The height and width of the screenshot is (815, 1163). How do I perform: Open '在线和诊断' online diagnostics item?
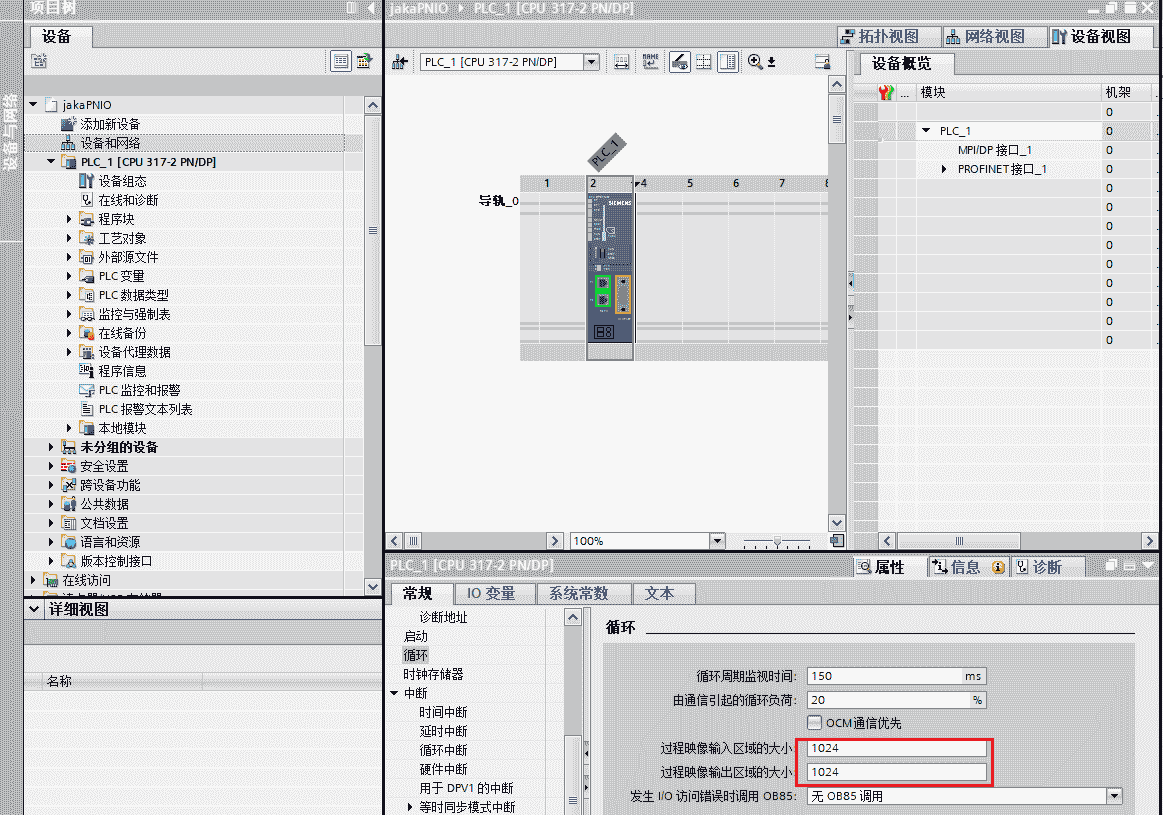tap(128, 200)
